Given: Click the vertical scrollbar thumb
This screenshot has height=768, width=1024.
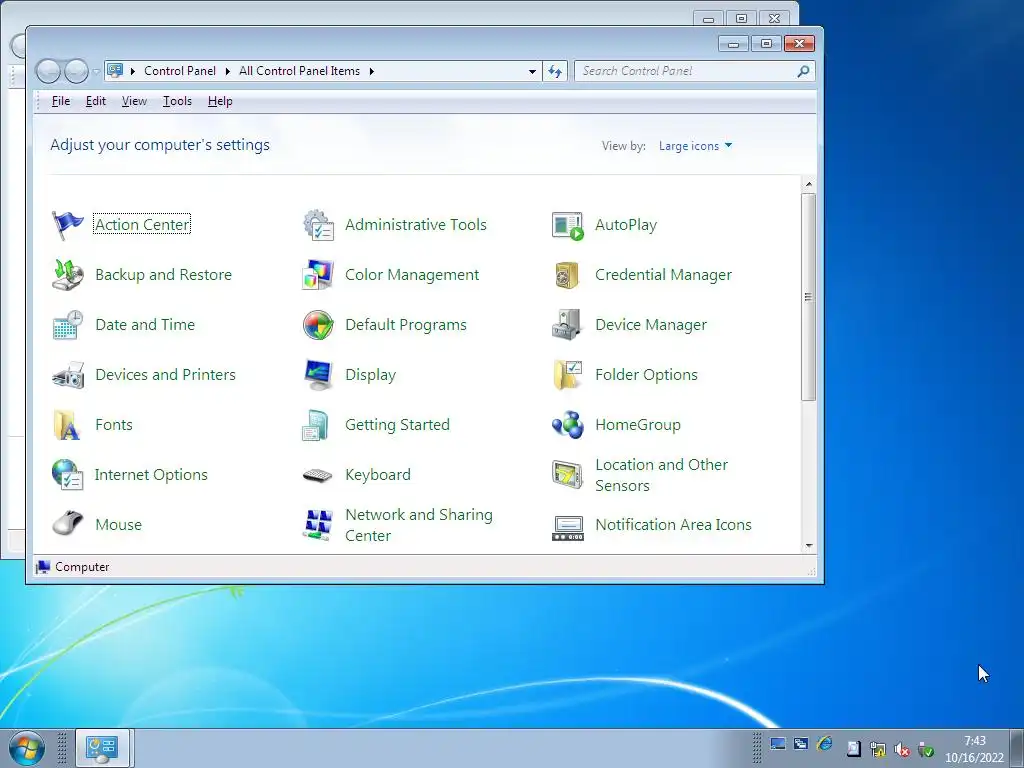Looking at the screenshot, I should click(809, 297).
